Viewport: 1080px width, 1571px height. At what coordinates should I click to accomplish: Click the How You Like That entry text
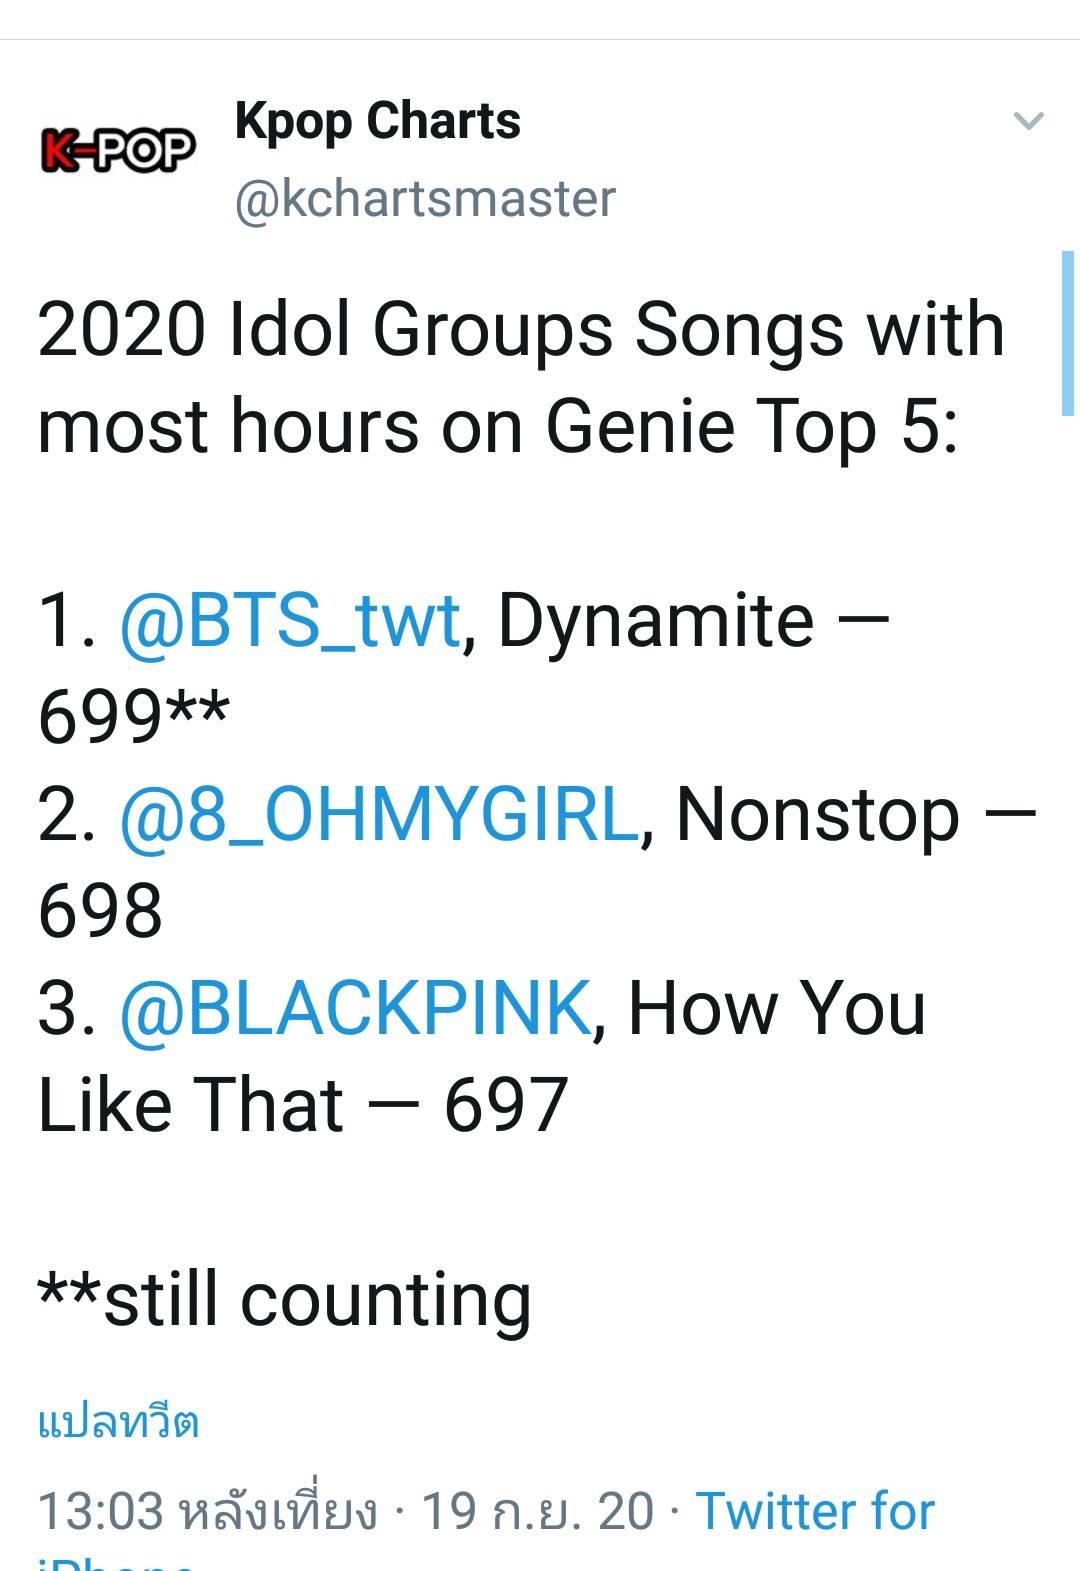point(482,1055)
